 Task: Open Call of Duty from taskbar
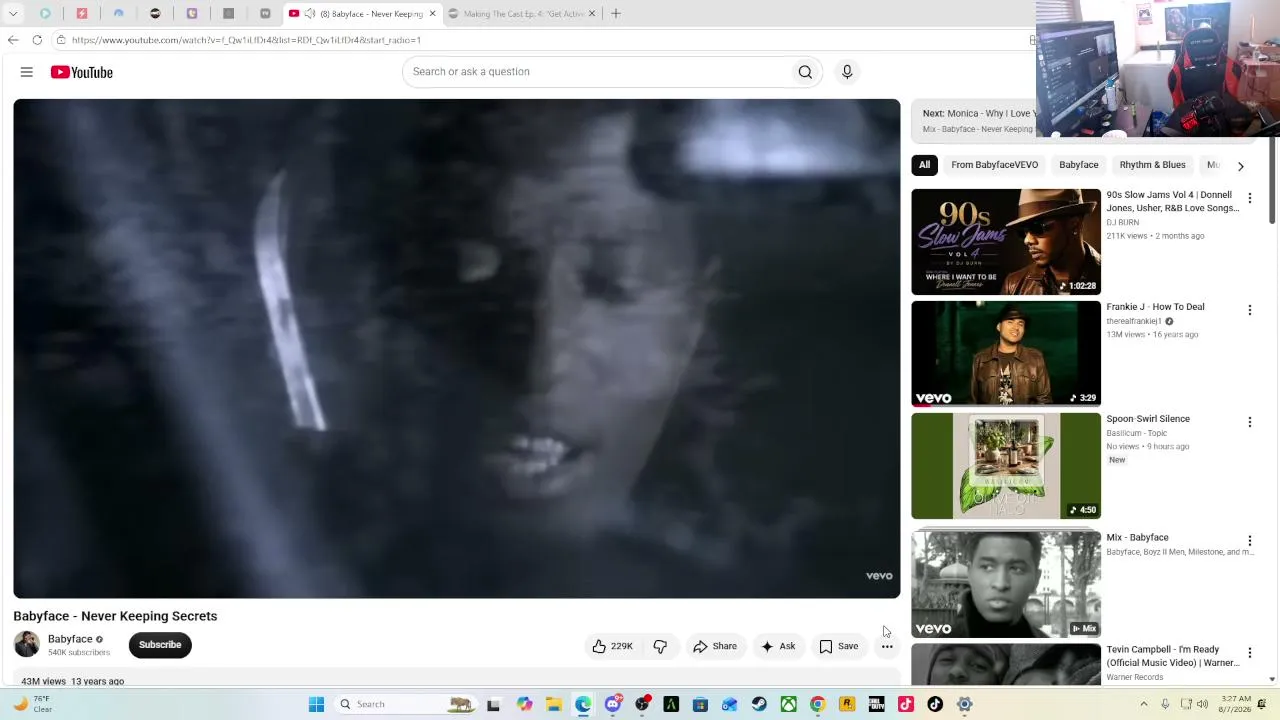876,704
